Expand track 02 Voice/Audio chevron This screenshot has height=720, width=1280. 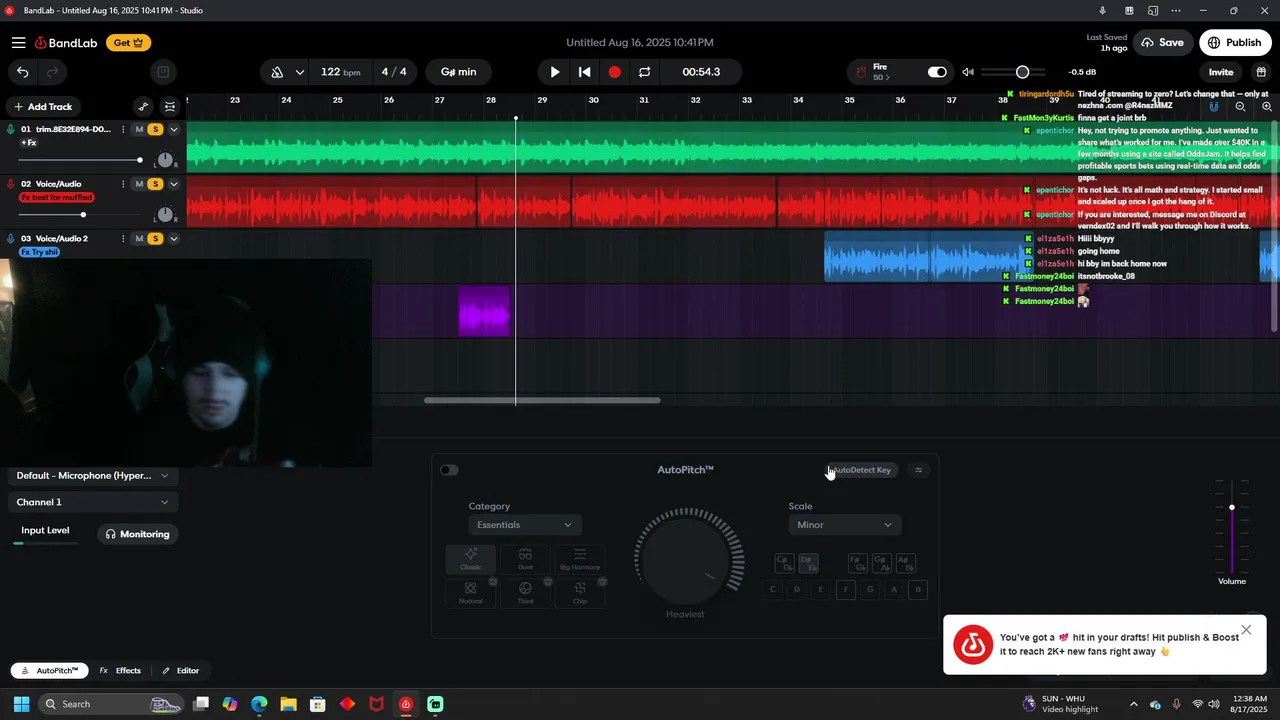(174, 184)
